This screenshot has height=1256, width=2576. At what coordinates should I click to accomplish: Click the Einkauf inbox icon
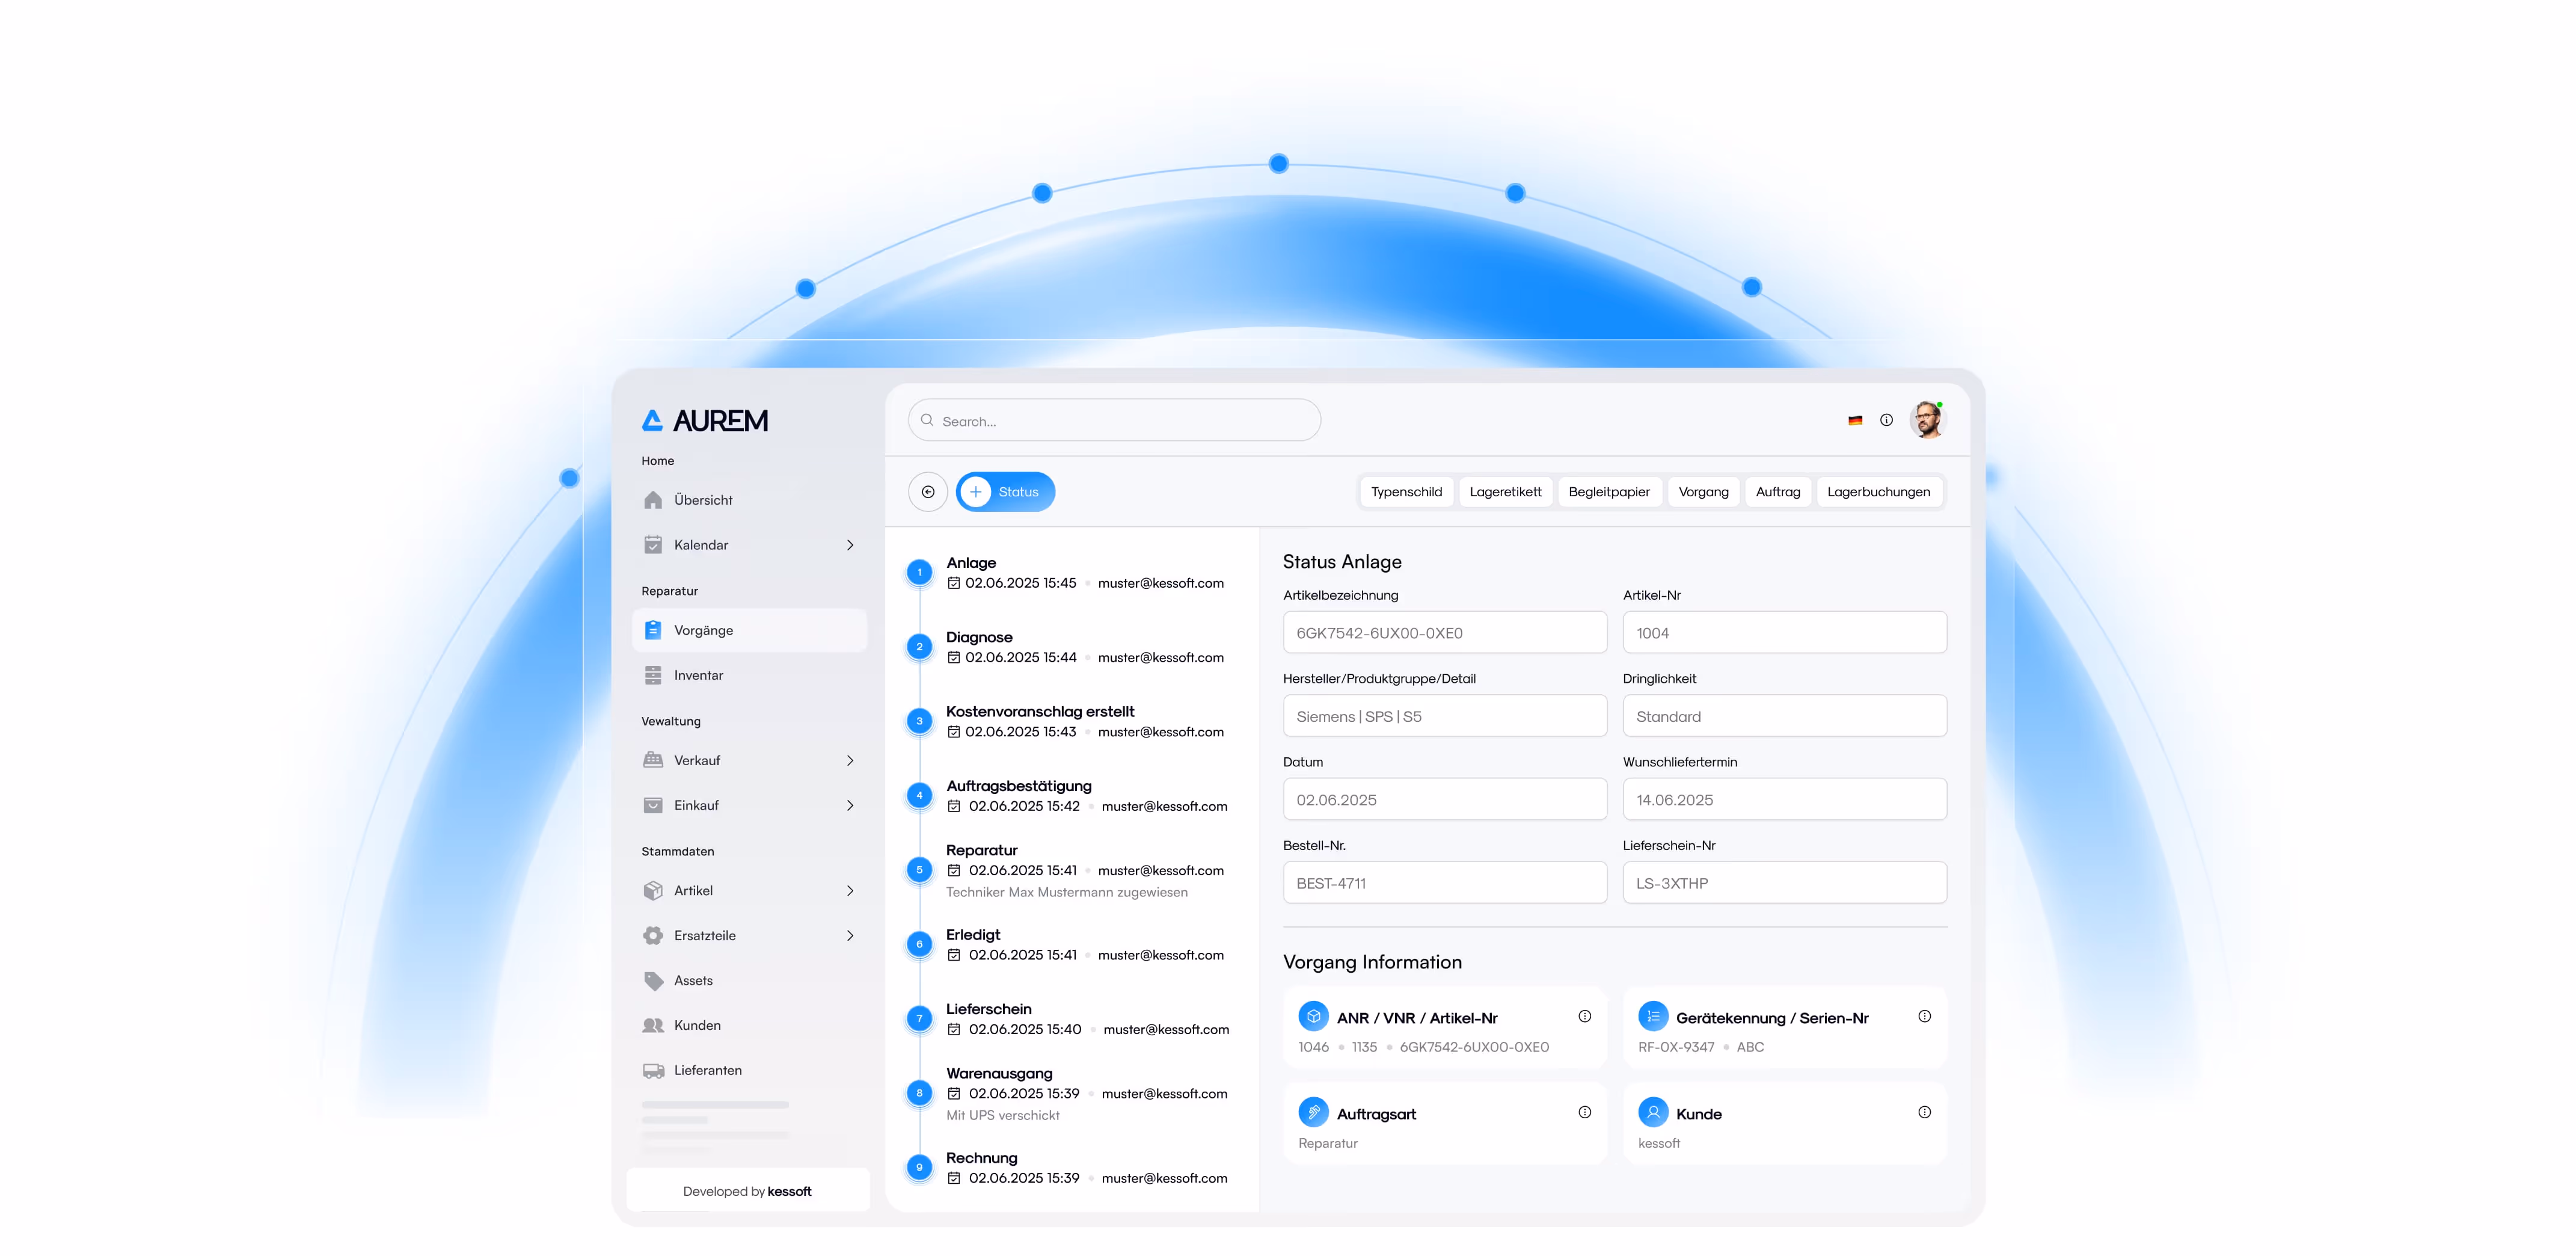(x=653, y=805)
